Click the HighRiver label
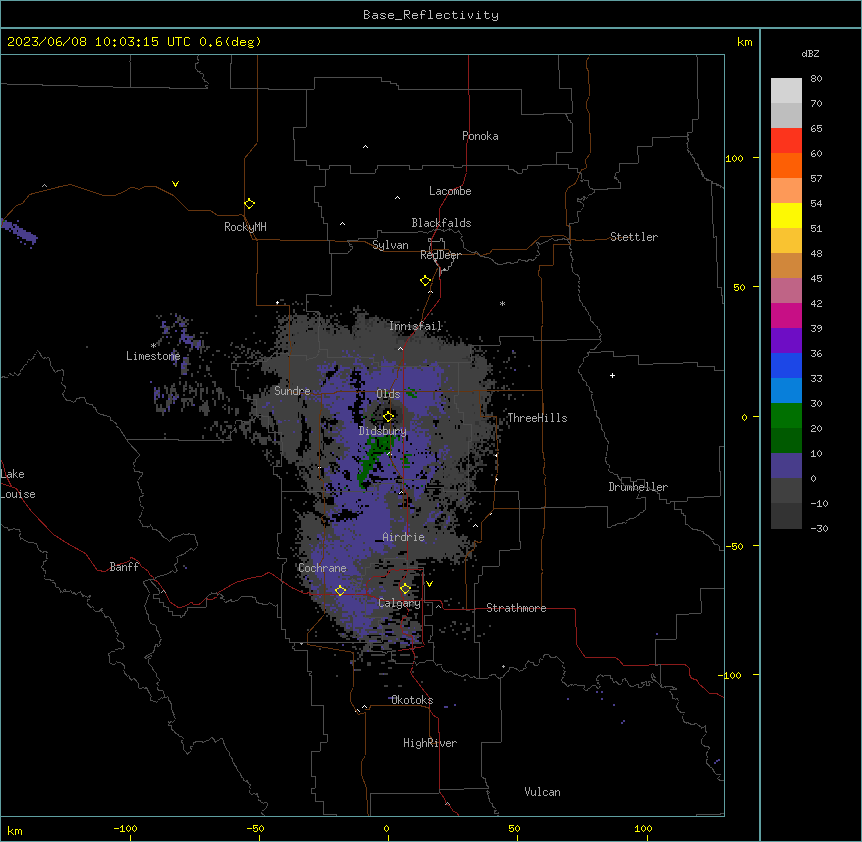This screenshot has height=842, width=862. coord(430,743)
